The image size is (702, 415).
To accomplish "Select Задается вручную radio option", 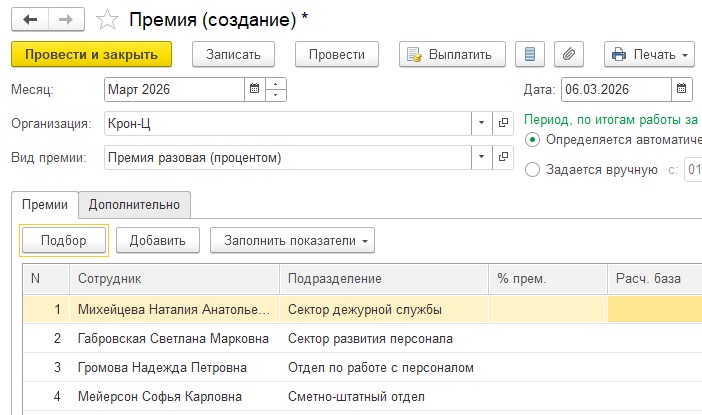I will tap(532, 170).
